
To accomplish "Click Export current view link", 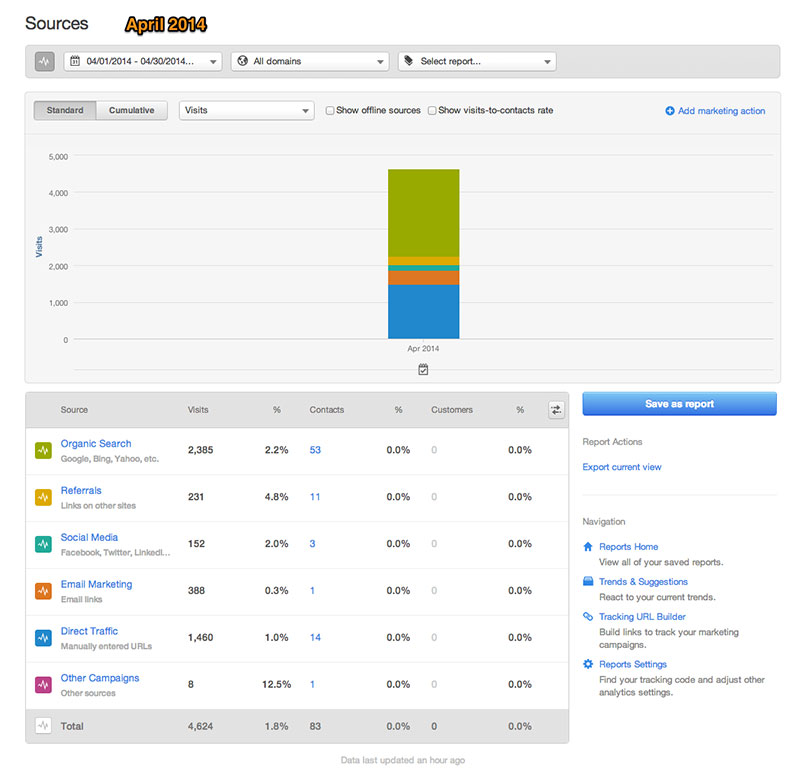I will click(x=622, y=467).
